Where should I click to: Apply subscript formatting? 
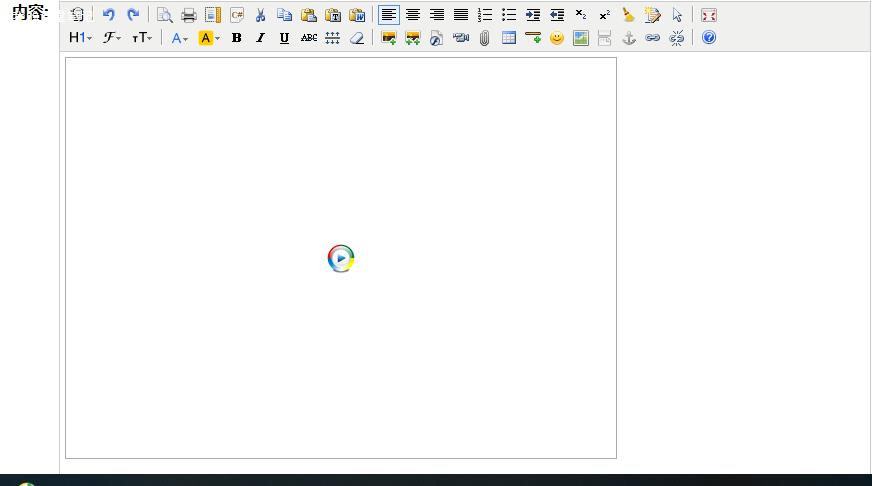click(581, 15)
